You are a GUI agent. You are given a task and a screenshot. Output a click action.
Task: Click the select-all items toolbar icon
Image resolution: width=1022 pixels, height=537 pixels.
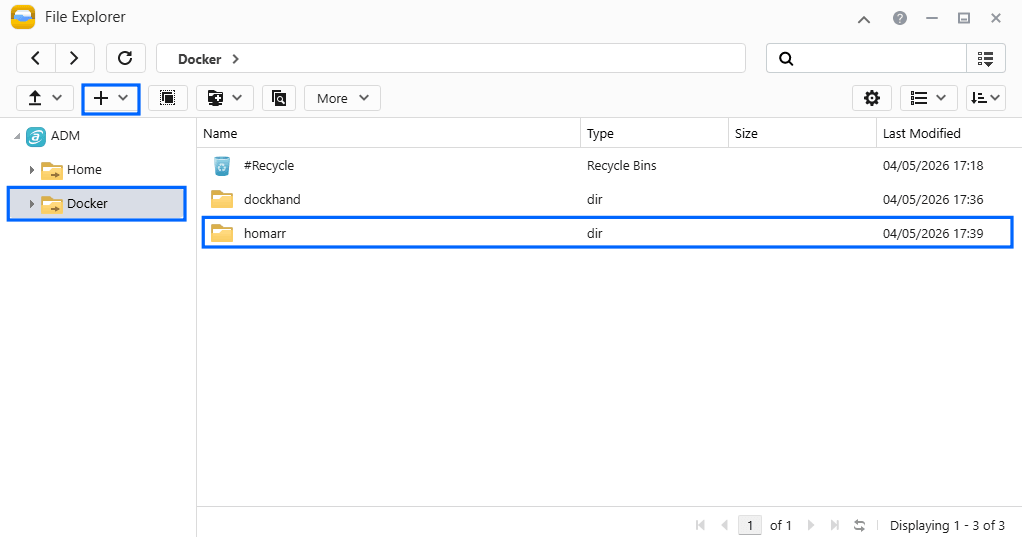click(x=167, y=98)
